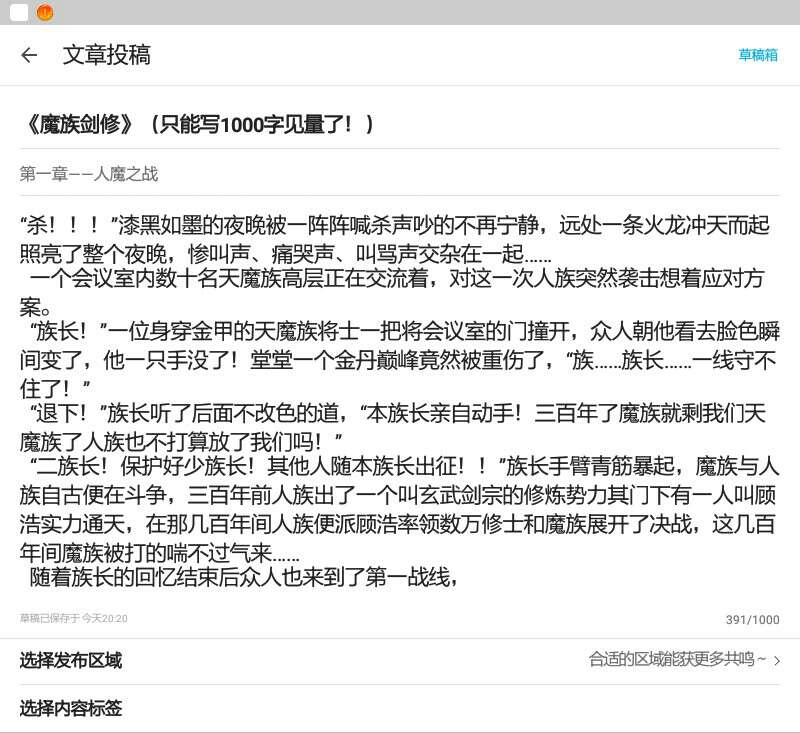The image size is (800, 733).
Task: Open the 选择内容标签 selector
Action: [71, 708]
